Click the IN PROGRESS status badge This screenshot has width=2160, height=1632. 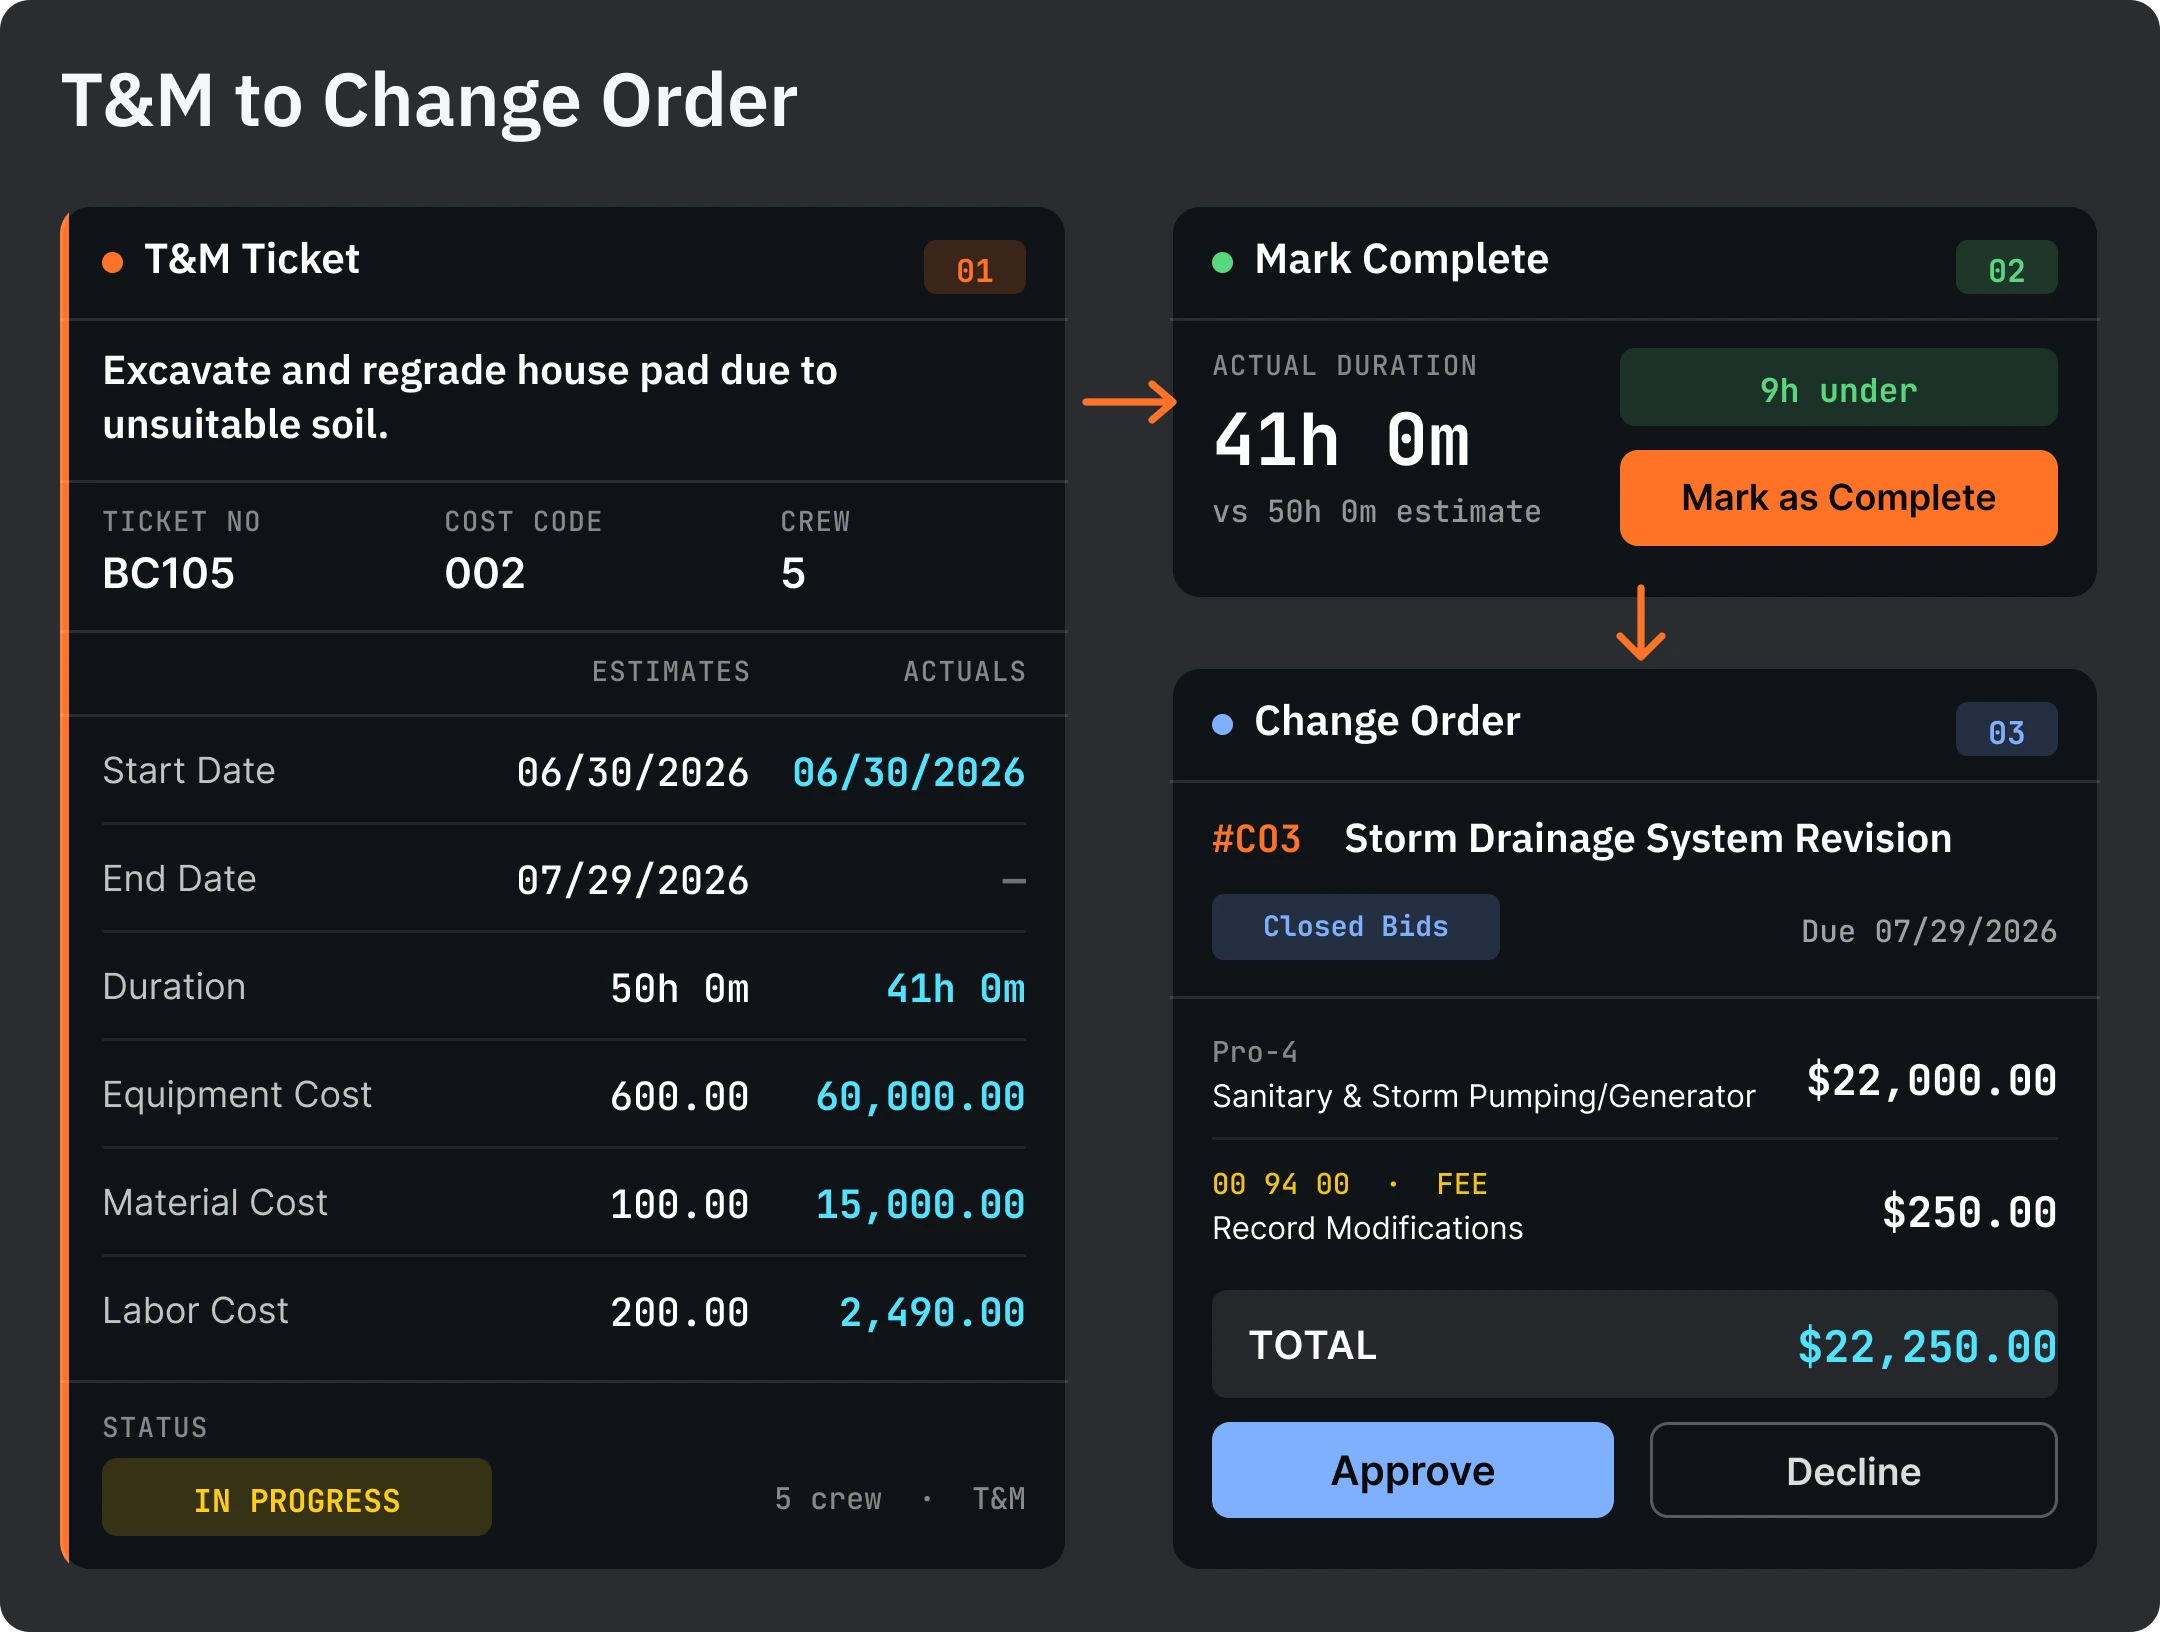point(297,1498)
